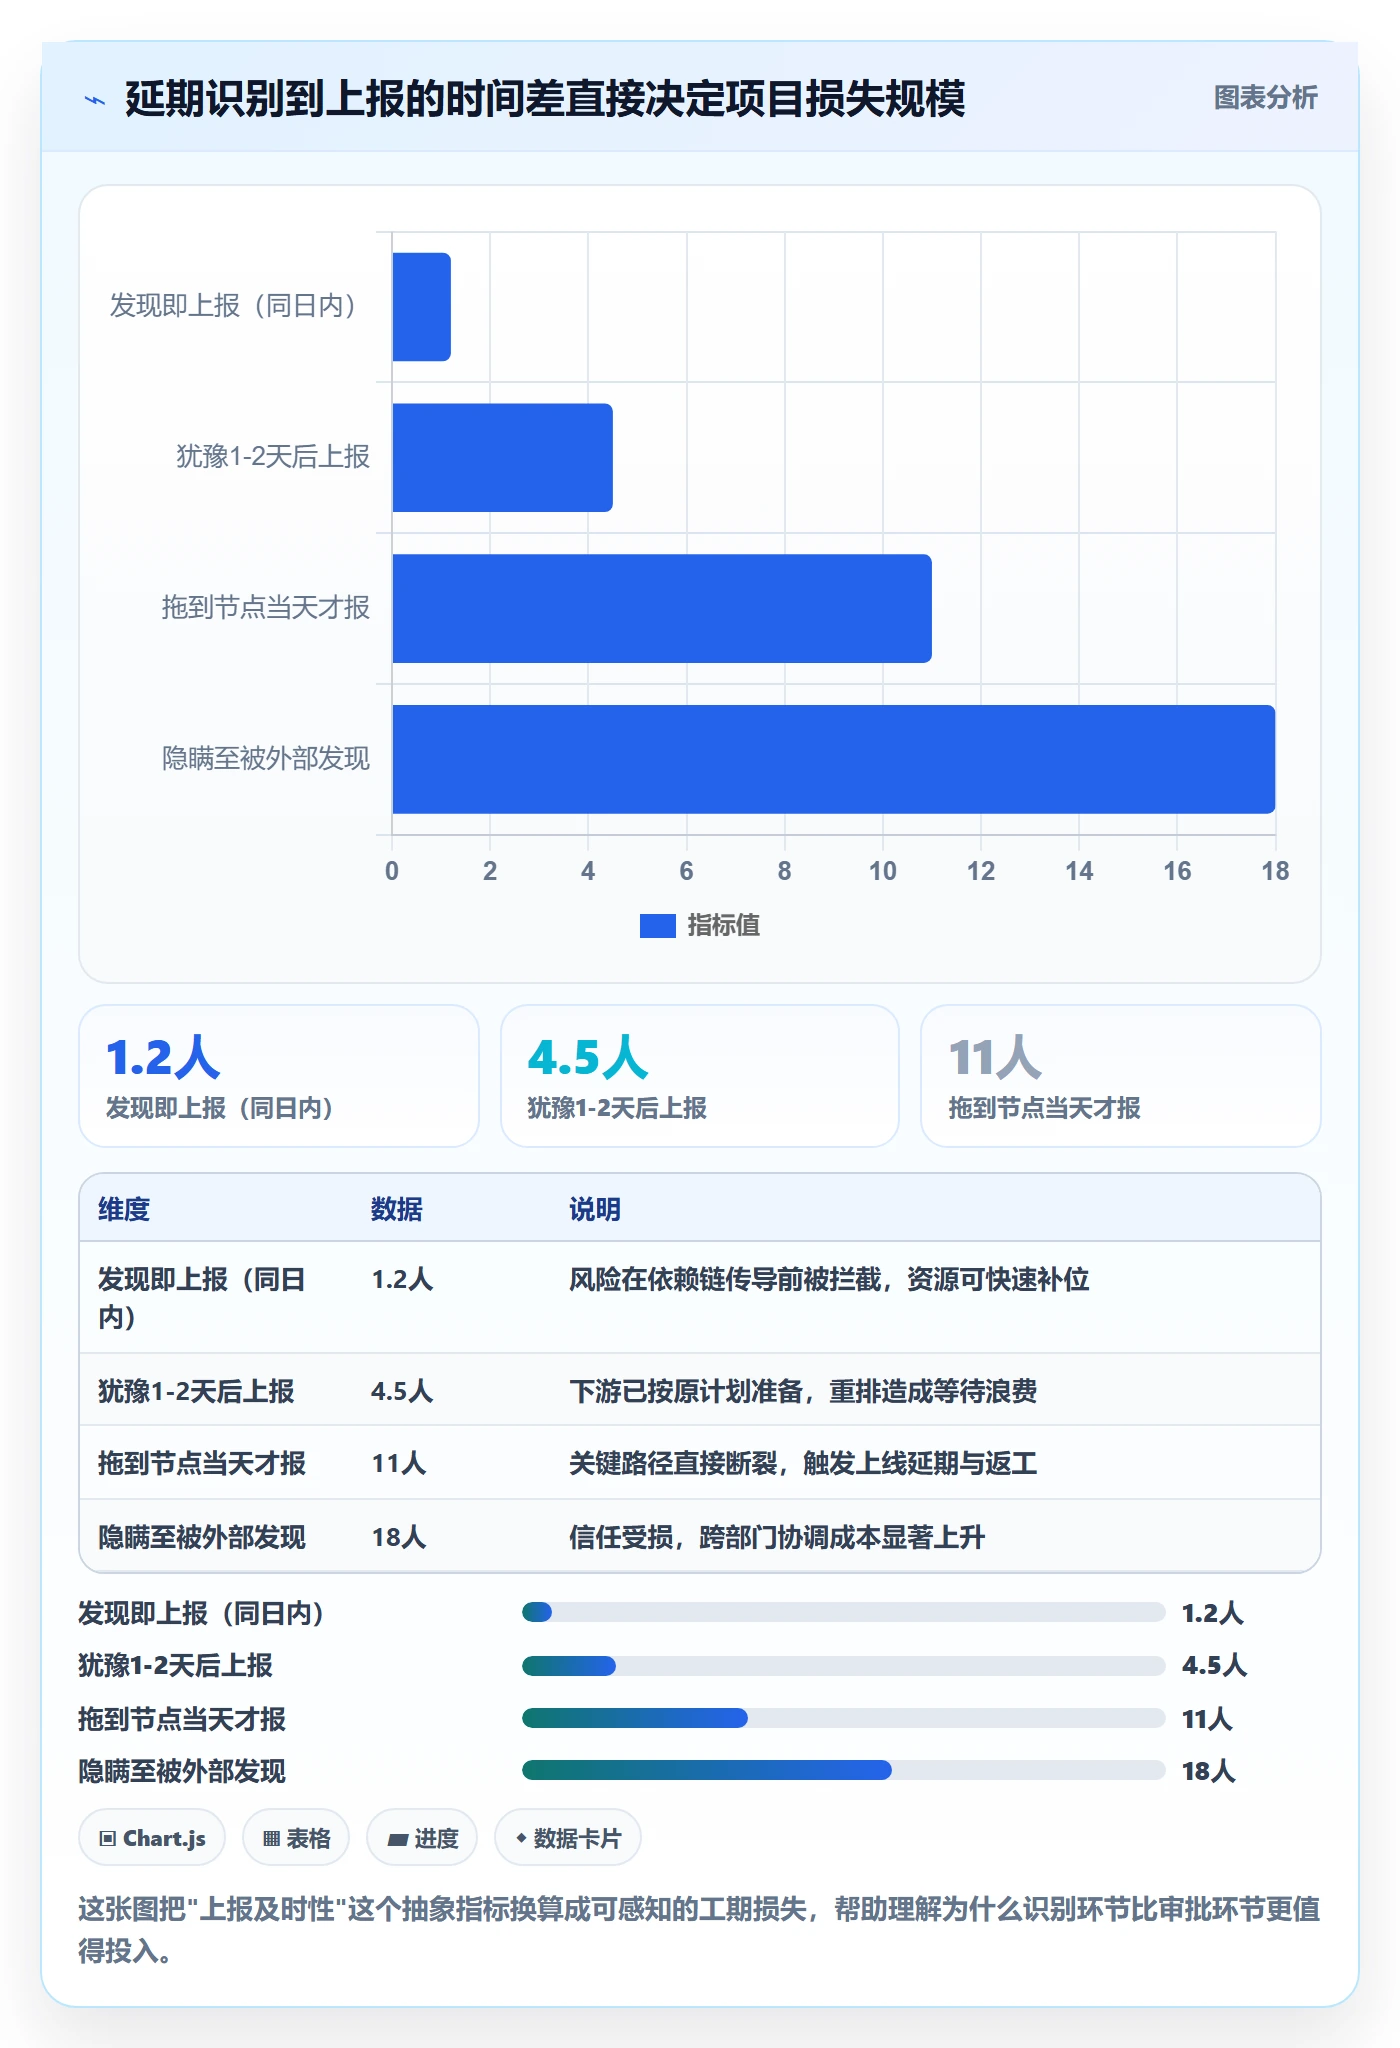
Task: Click the summary paragraph starting 这张图把
Action: 699,1930
